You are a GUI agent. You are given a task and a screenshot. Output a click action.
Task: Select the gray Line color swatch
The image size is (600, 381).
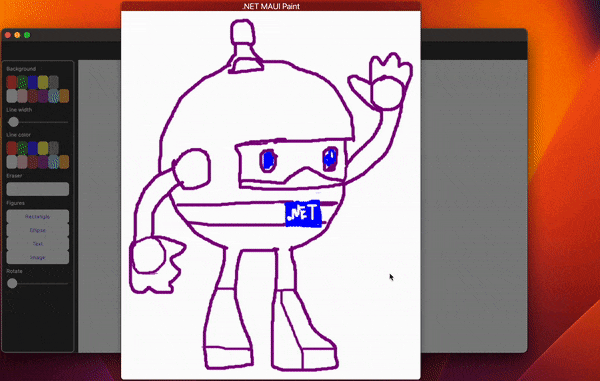[x=54, y=148]
